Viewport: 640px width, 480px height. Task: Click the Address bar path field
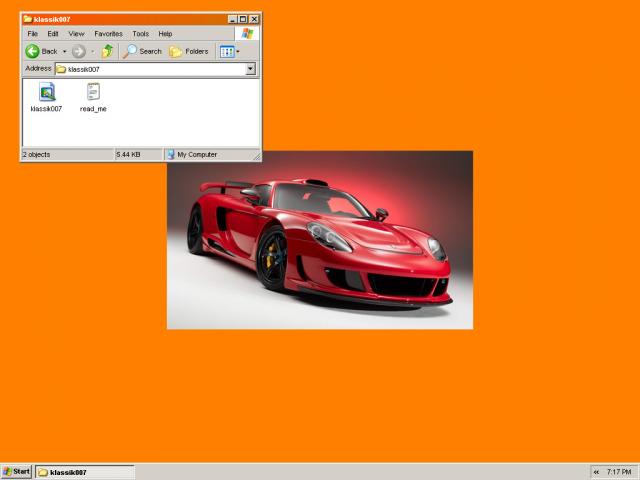151,69
